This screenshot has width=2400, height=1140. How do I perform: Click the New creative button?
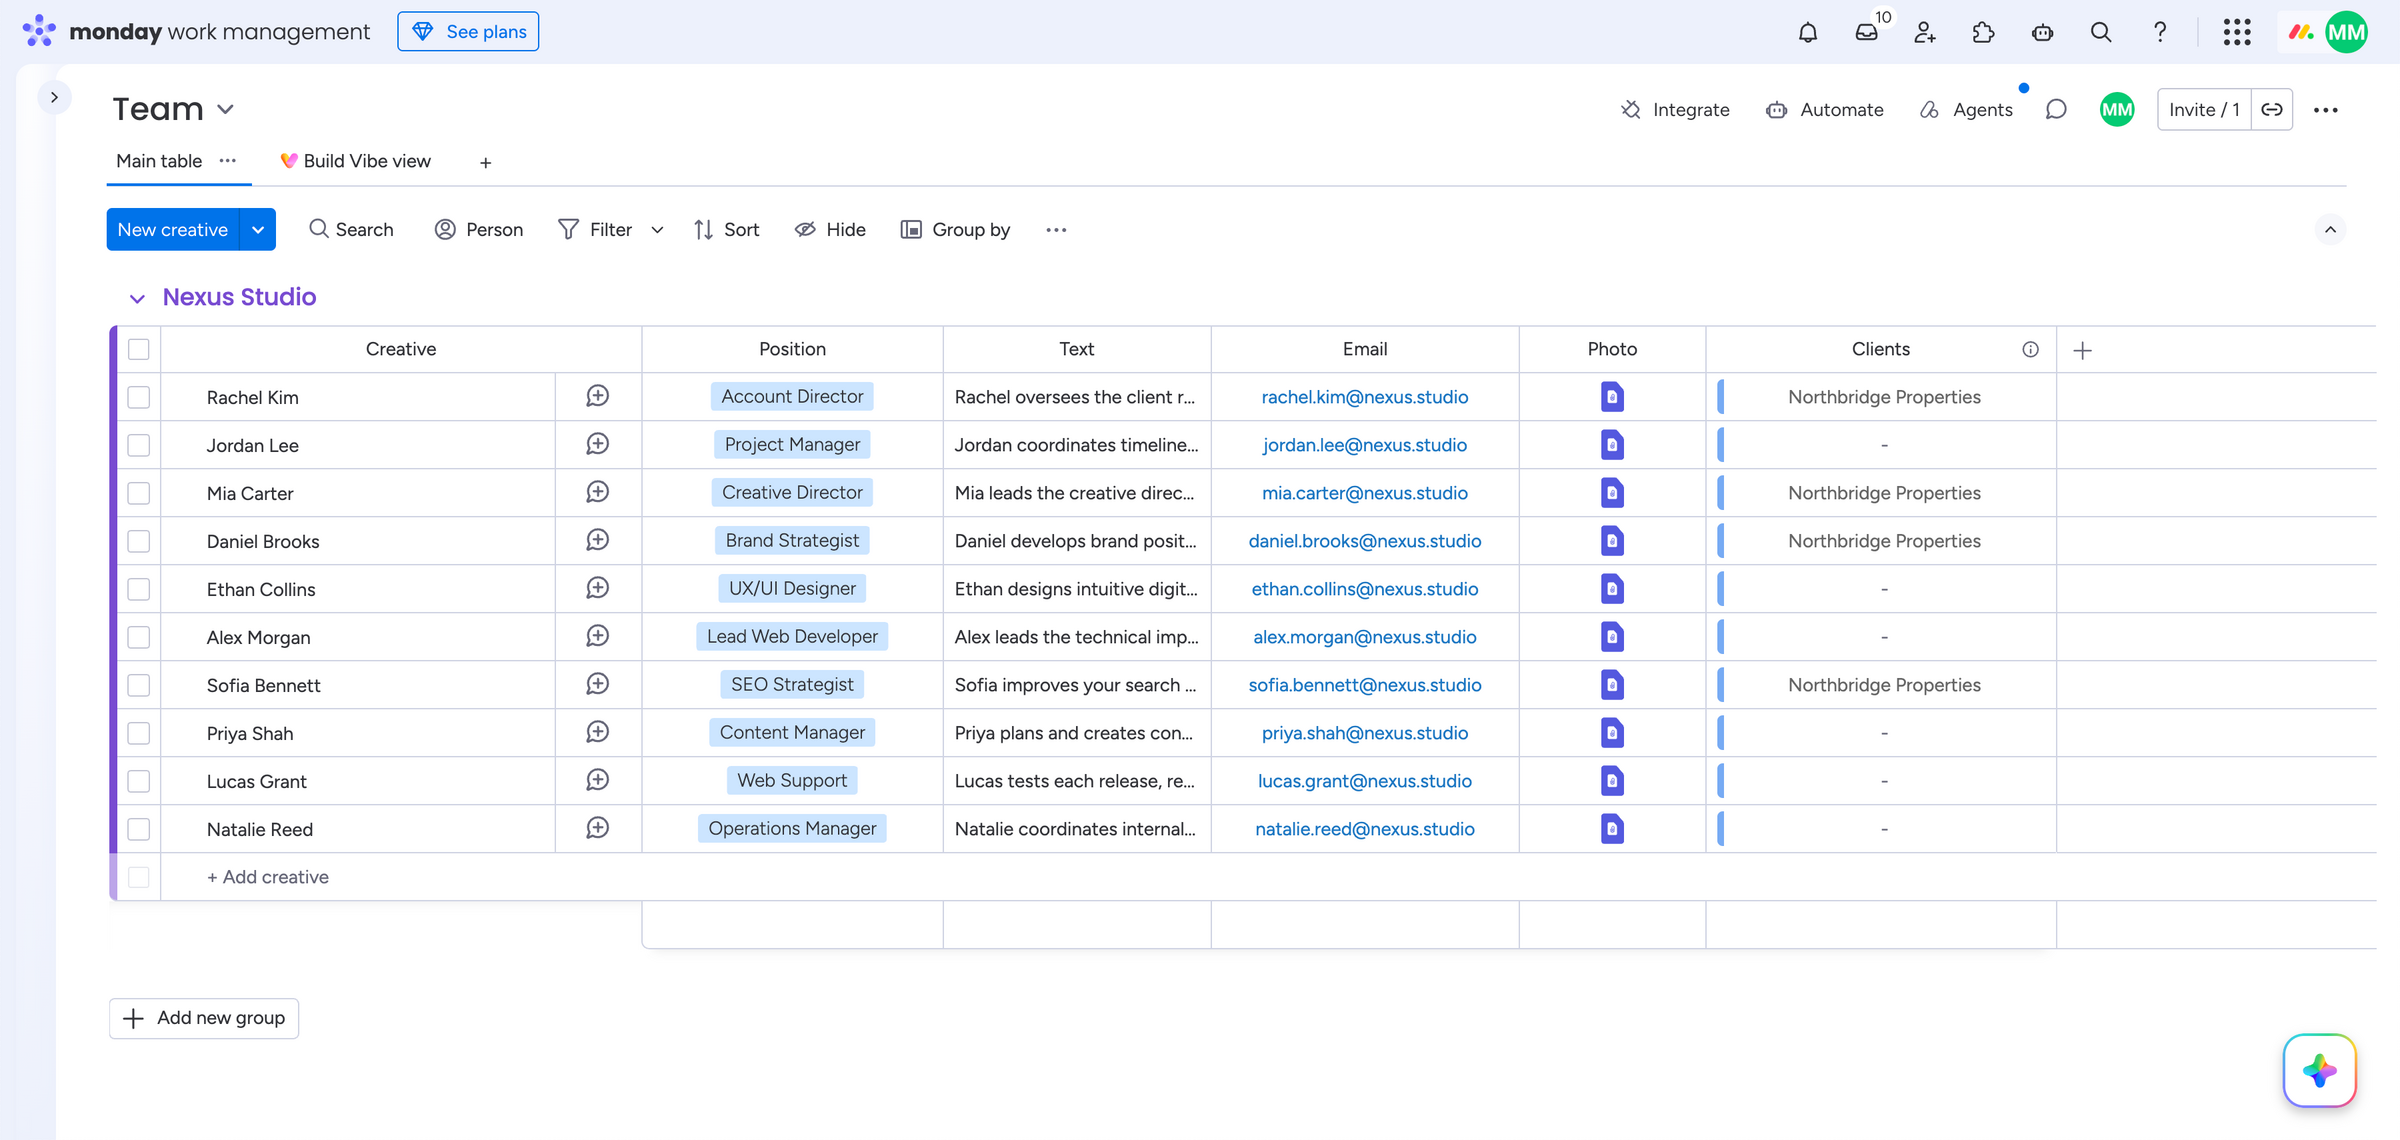coord(173,230)
